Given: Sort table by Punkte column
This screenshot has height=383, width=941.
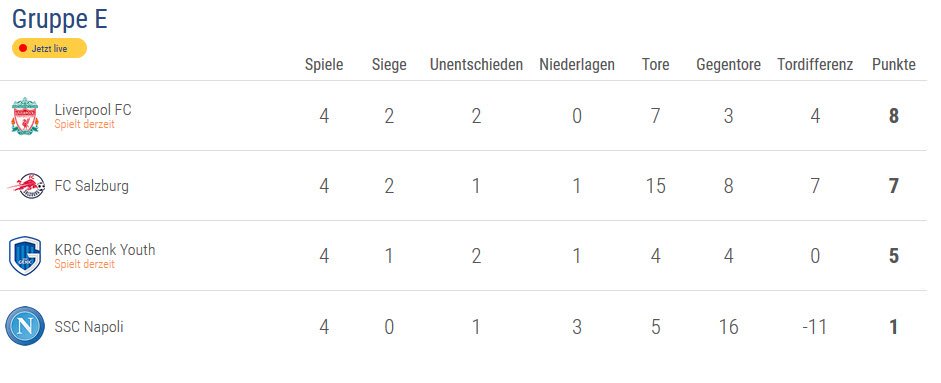Looking at the screenshot, I should (894, 65).
